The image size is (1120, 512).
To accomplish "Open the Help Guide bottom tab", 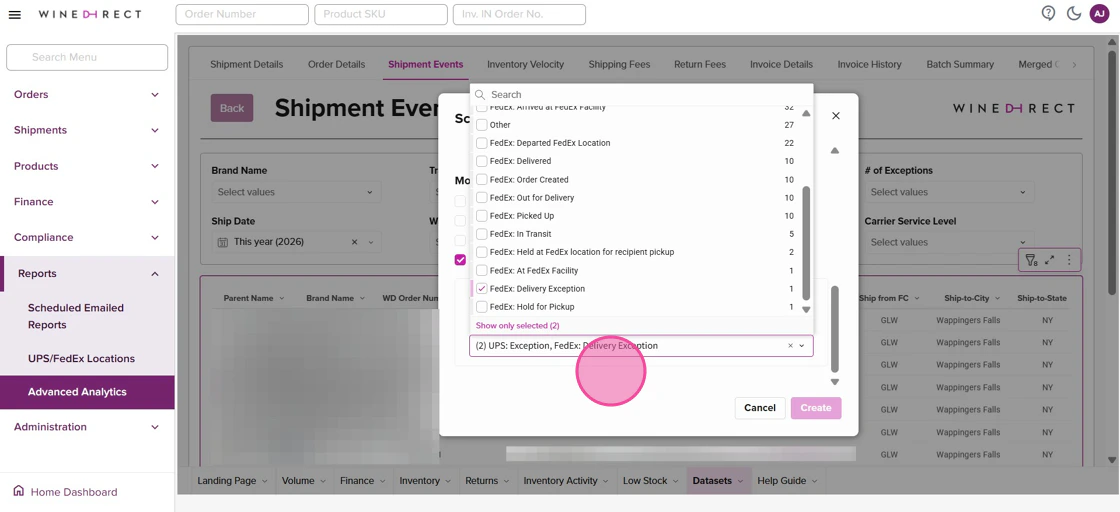I will tap(786, 481).
